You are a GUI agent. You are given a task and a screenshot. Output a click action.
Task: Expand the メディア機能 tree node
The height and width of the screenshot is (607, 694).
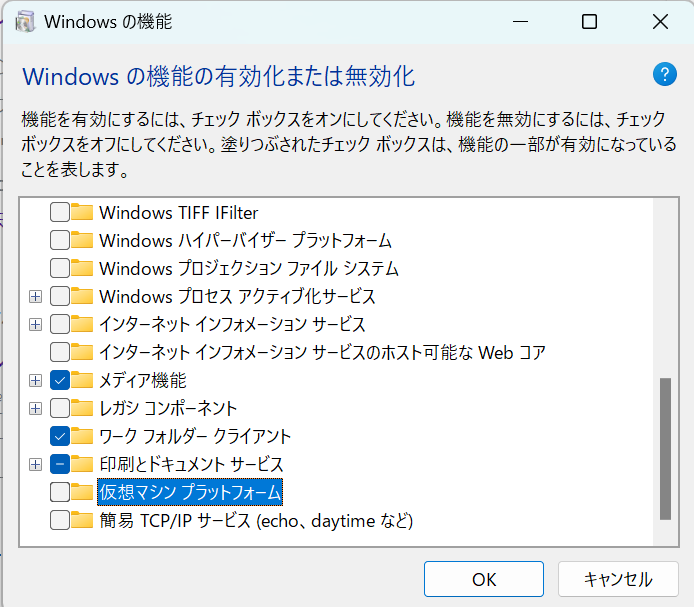35,380
